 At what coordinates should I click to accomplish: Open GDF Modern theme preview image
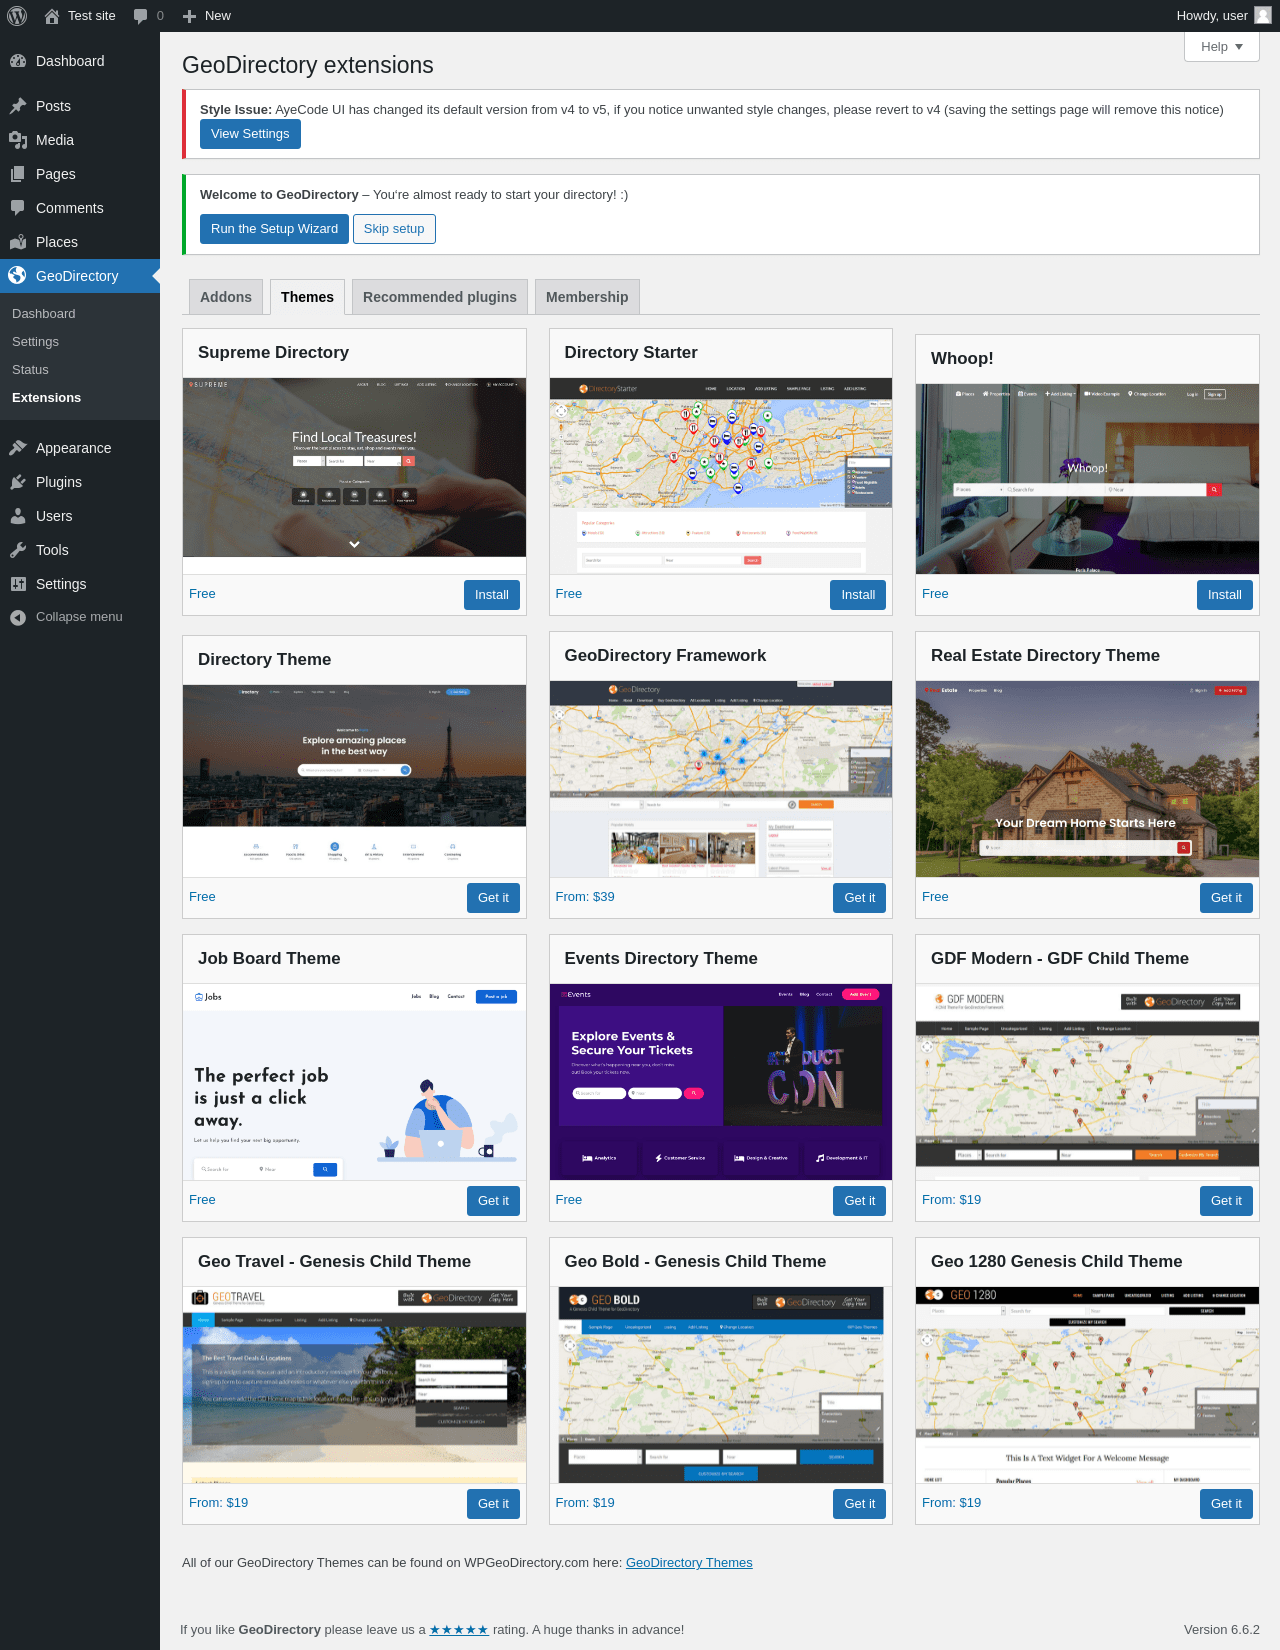click(1087, 1082)
